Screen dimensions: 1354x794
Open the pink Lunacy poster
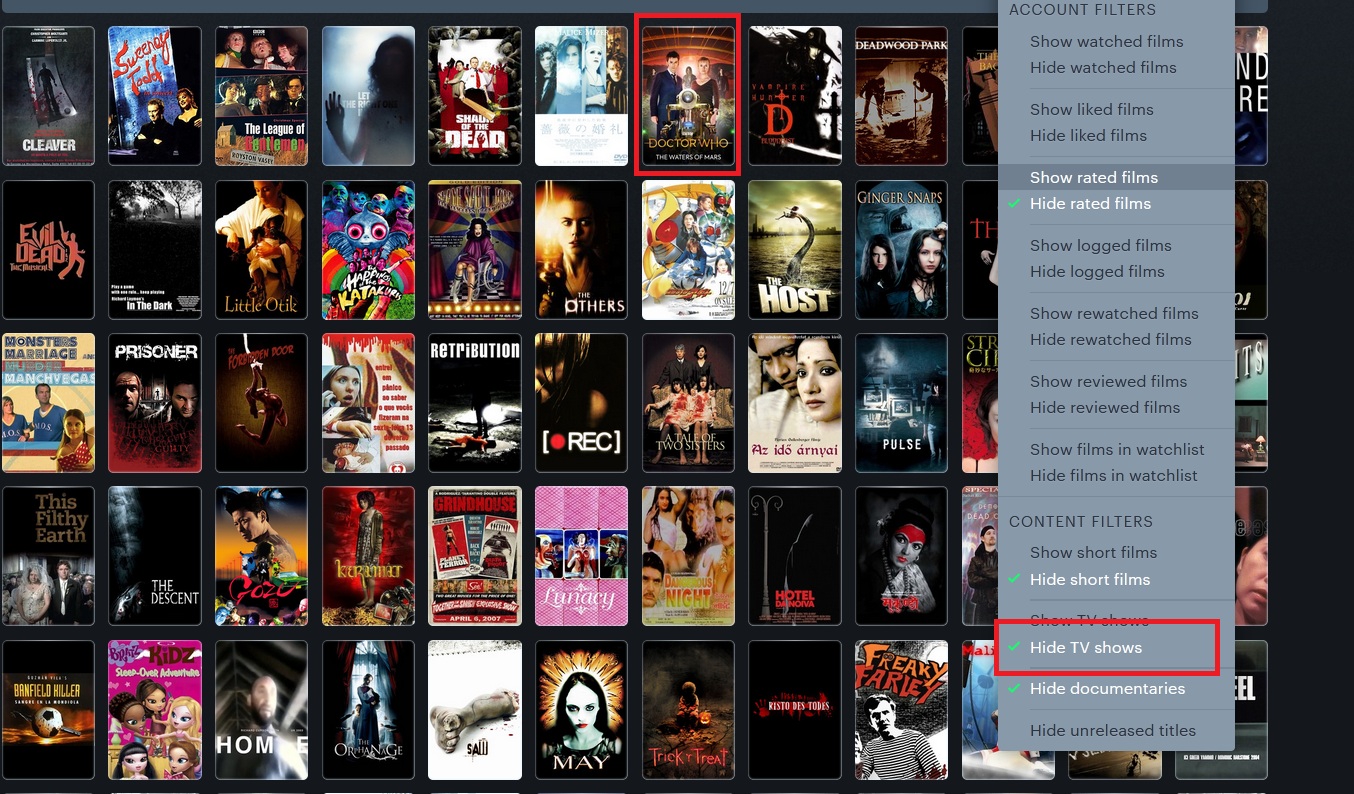click(x=581, y=557)
